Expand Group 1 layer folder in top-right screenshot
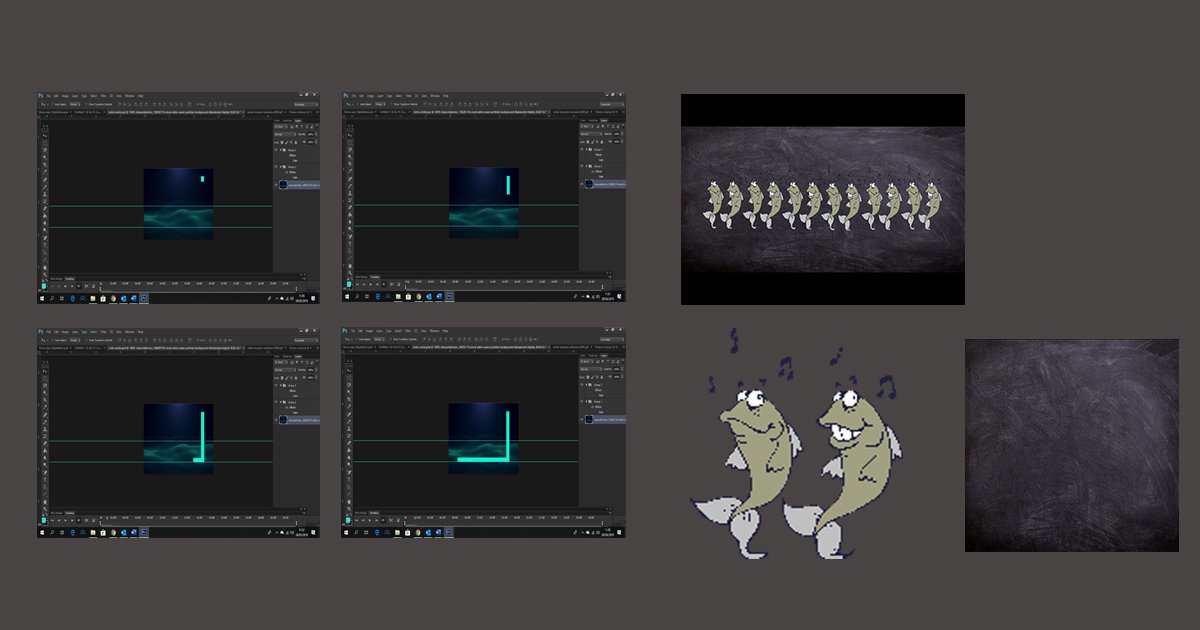 (587, 167)
